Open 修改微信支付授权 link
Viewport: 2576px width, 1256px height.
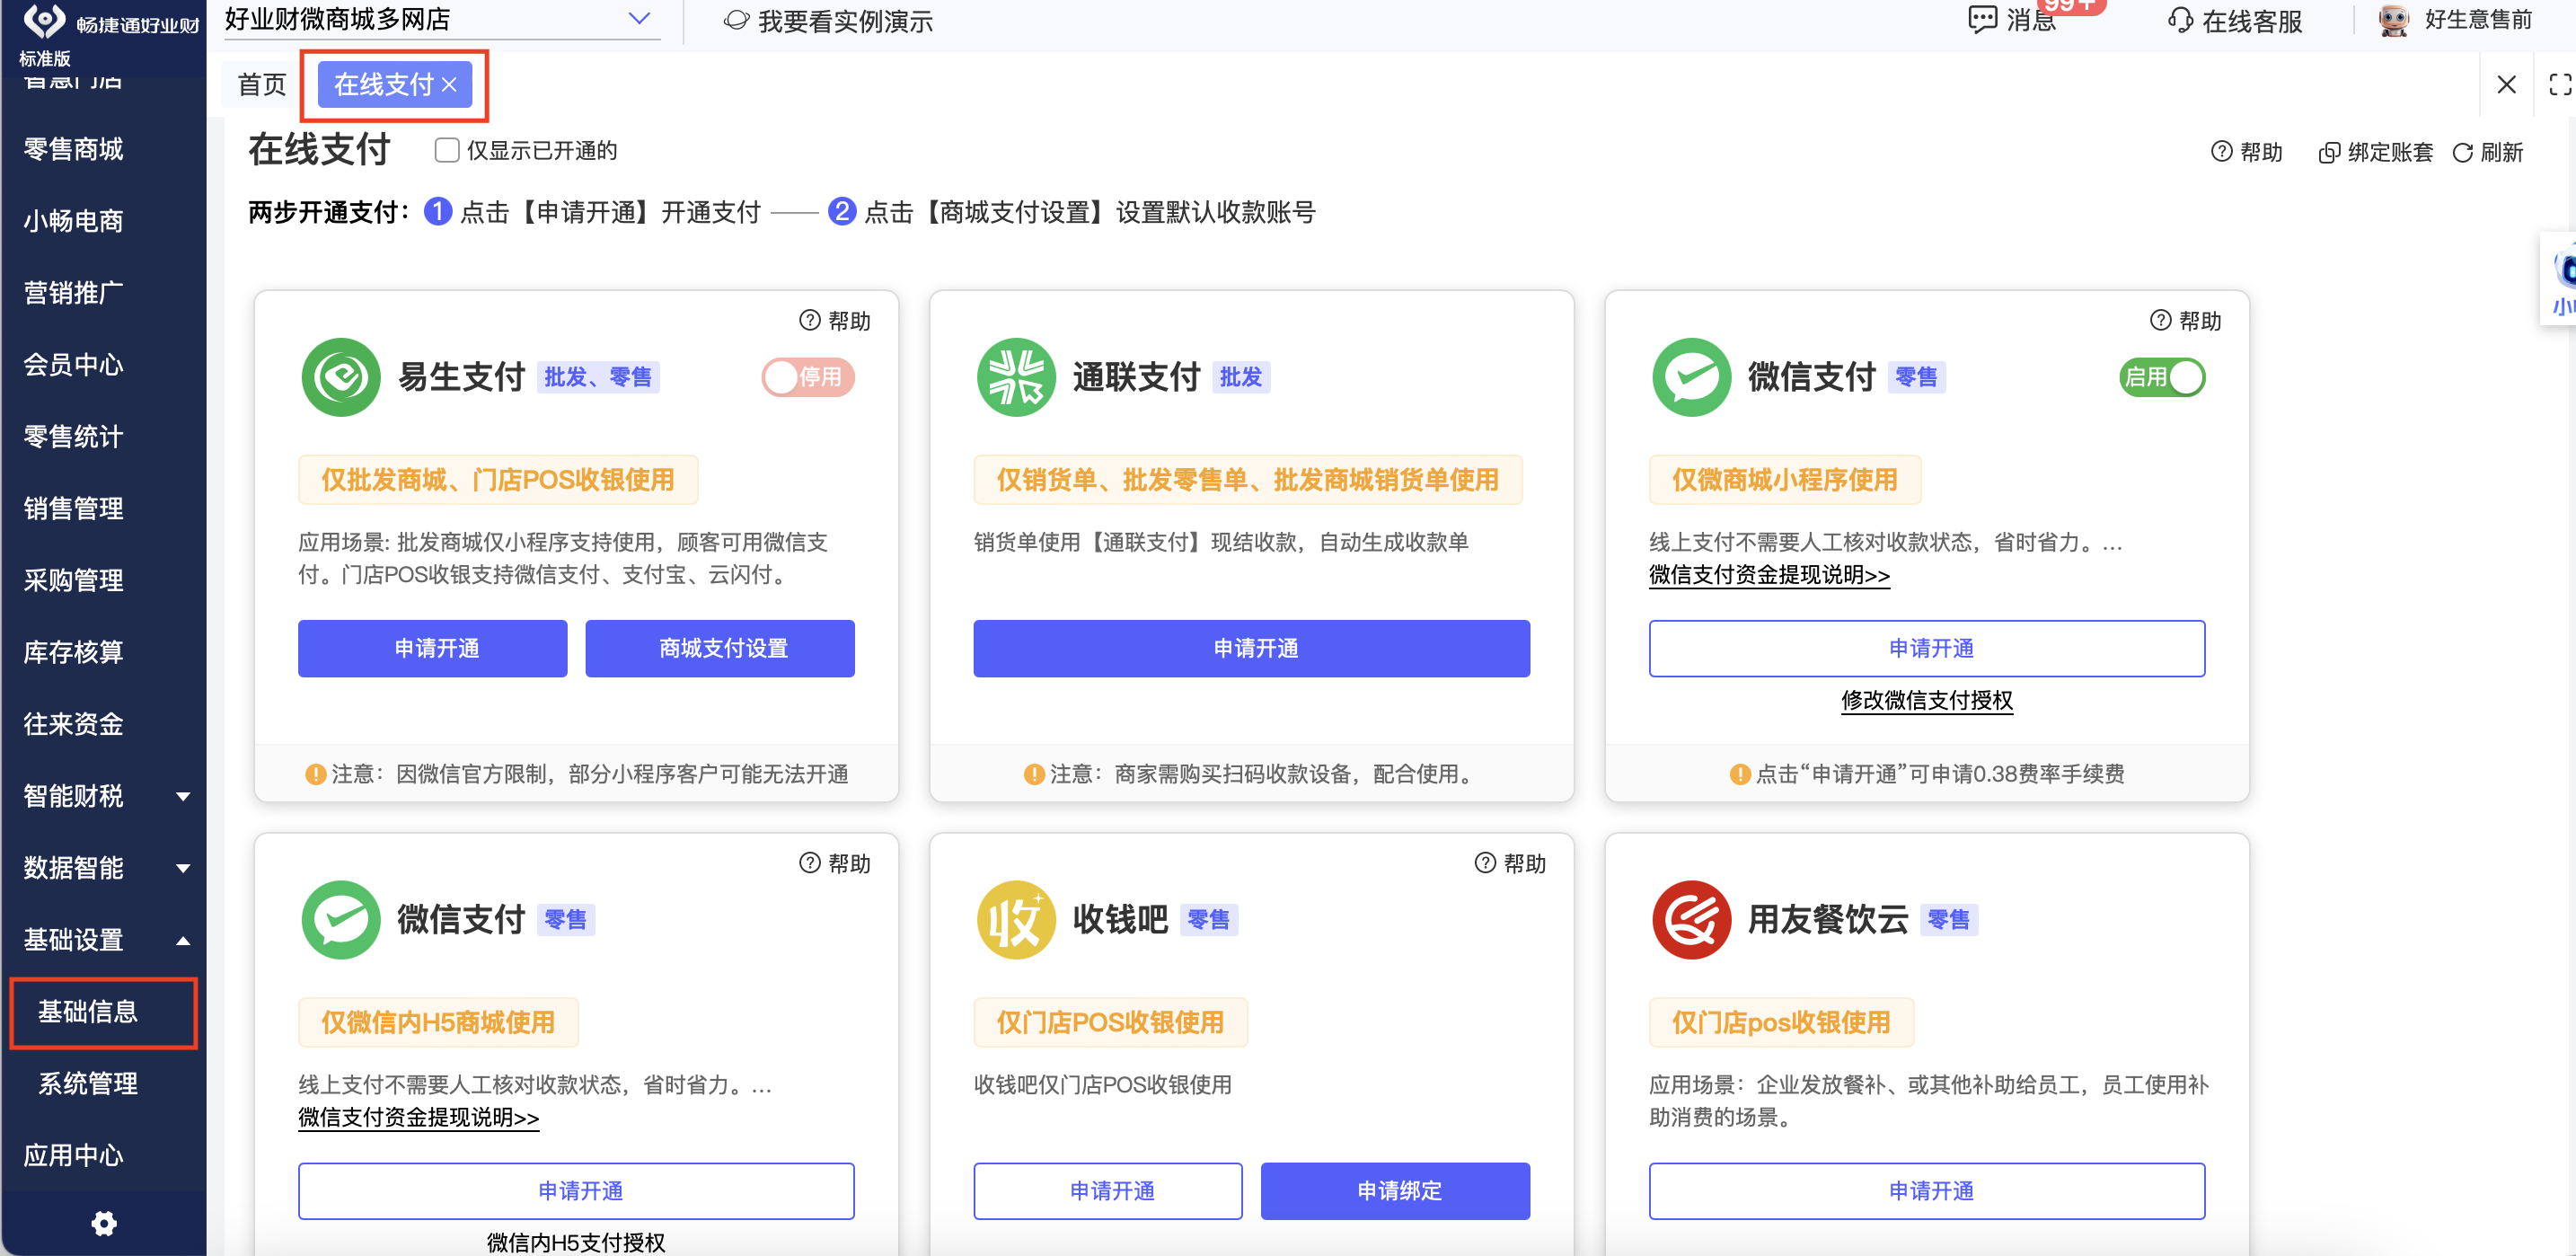(x=1927, y=700)
